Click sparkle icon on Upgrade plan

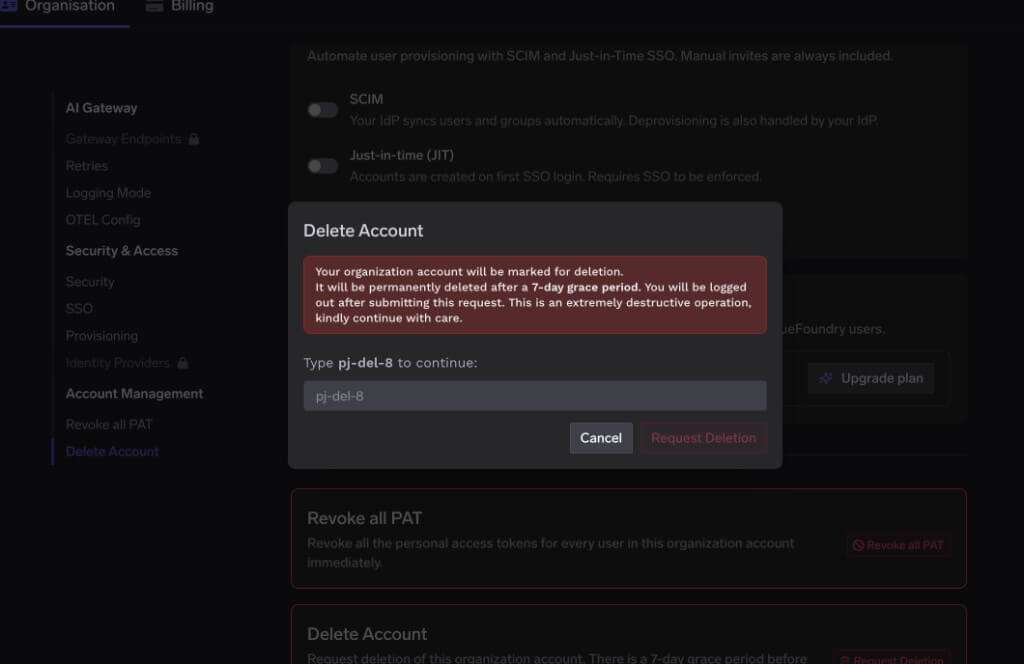825,378
